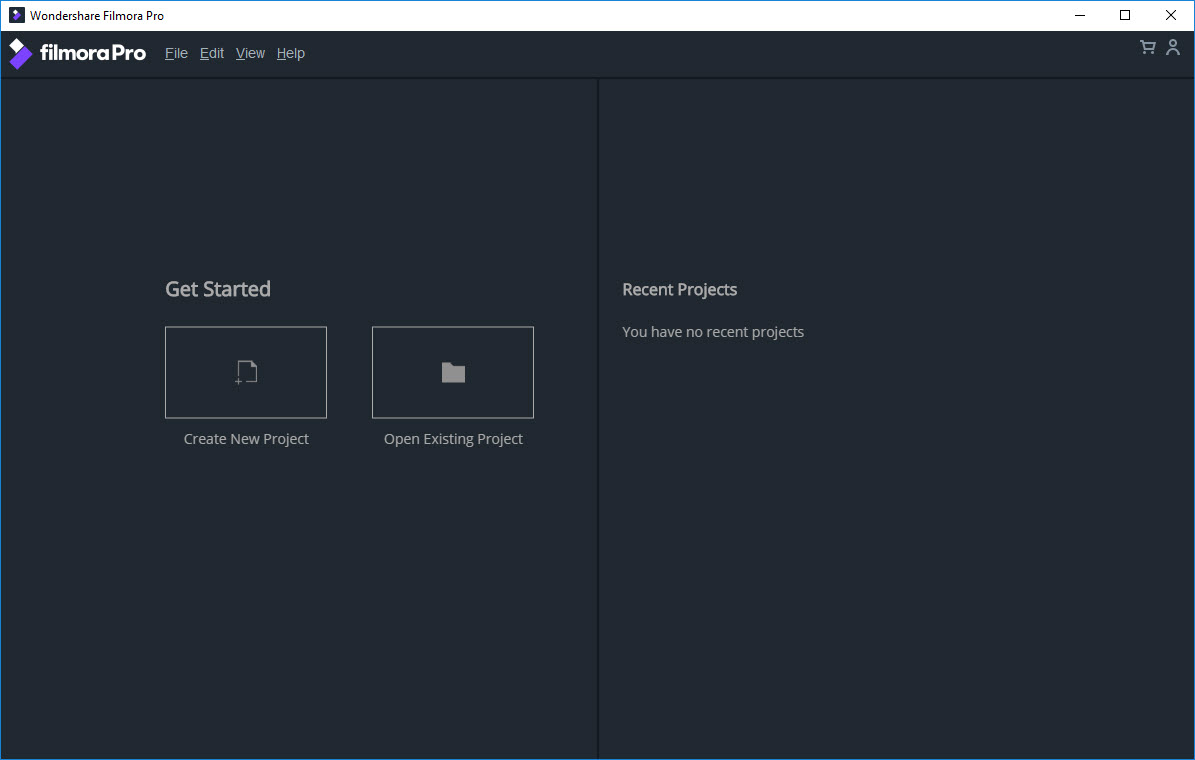
Task: Open the Edit menu
Action: pos(211,53)
